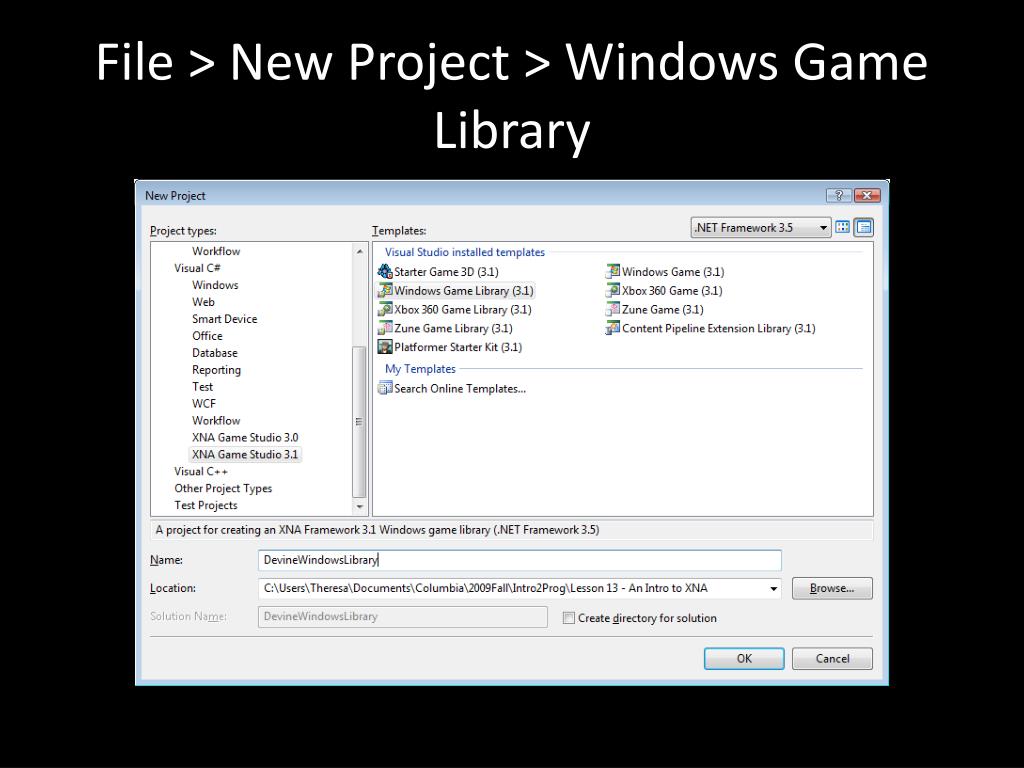This screenshot has width=1024, height=768.
Task: Select the Database project type
Action: 215,353
